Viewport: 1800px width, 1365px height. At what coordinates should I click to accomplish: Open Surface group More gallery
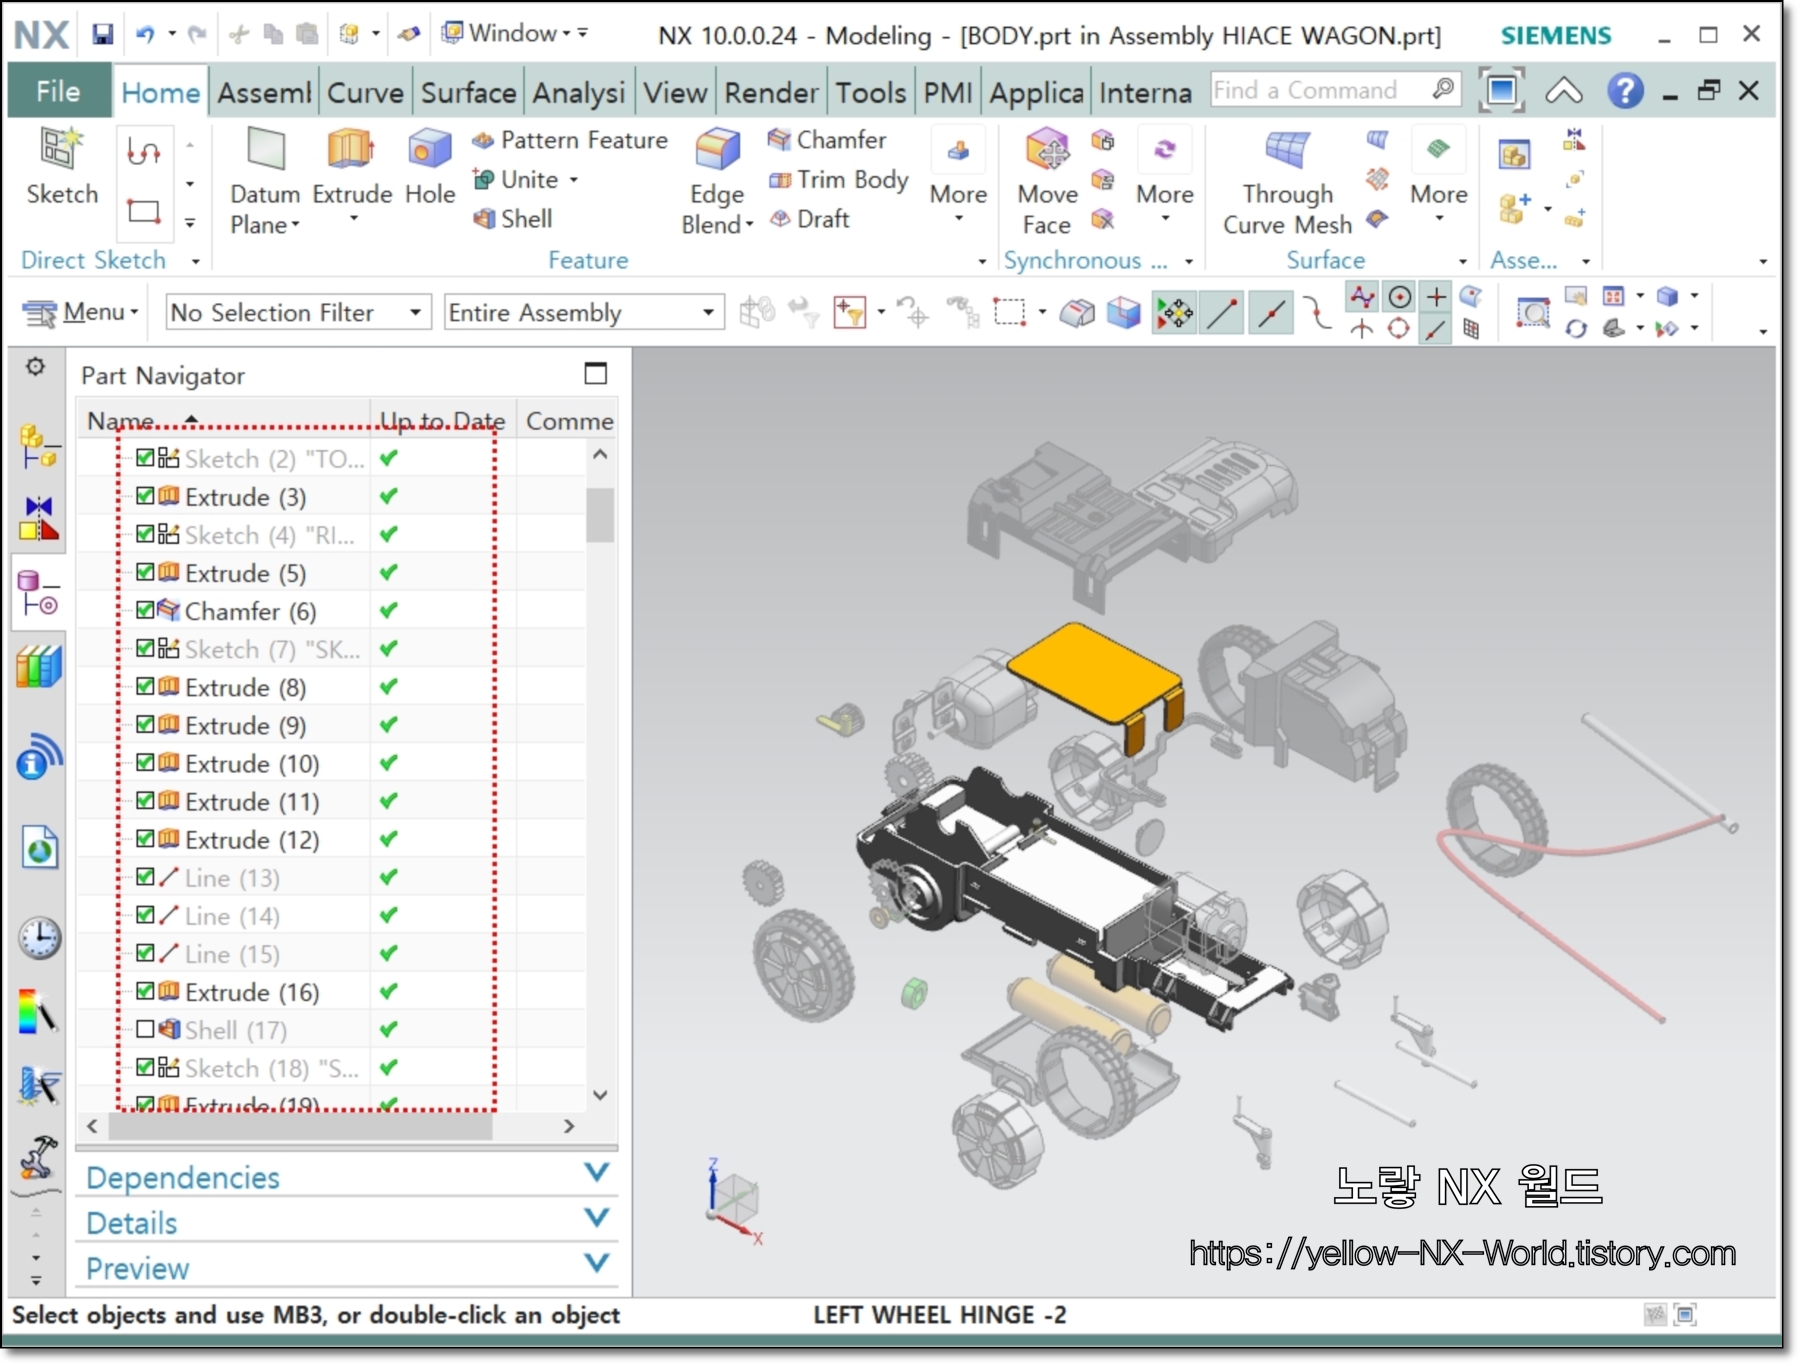point(1439,178)
